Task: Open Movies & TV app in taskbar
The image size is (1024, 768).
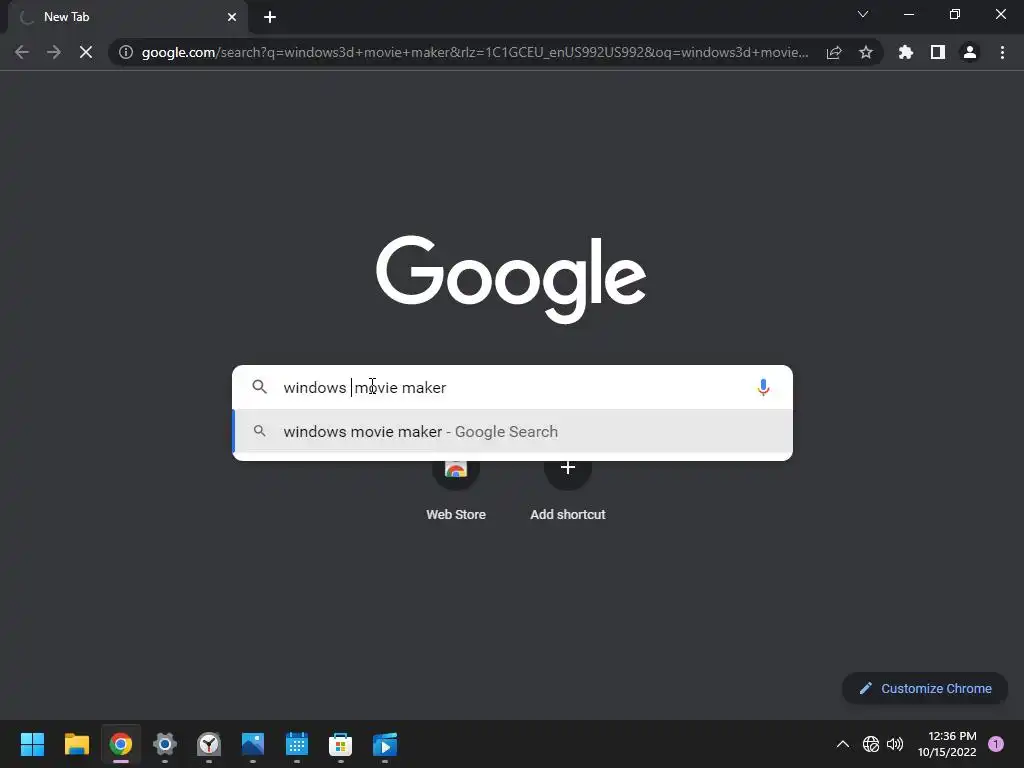Action: [x=385, y=744]
